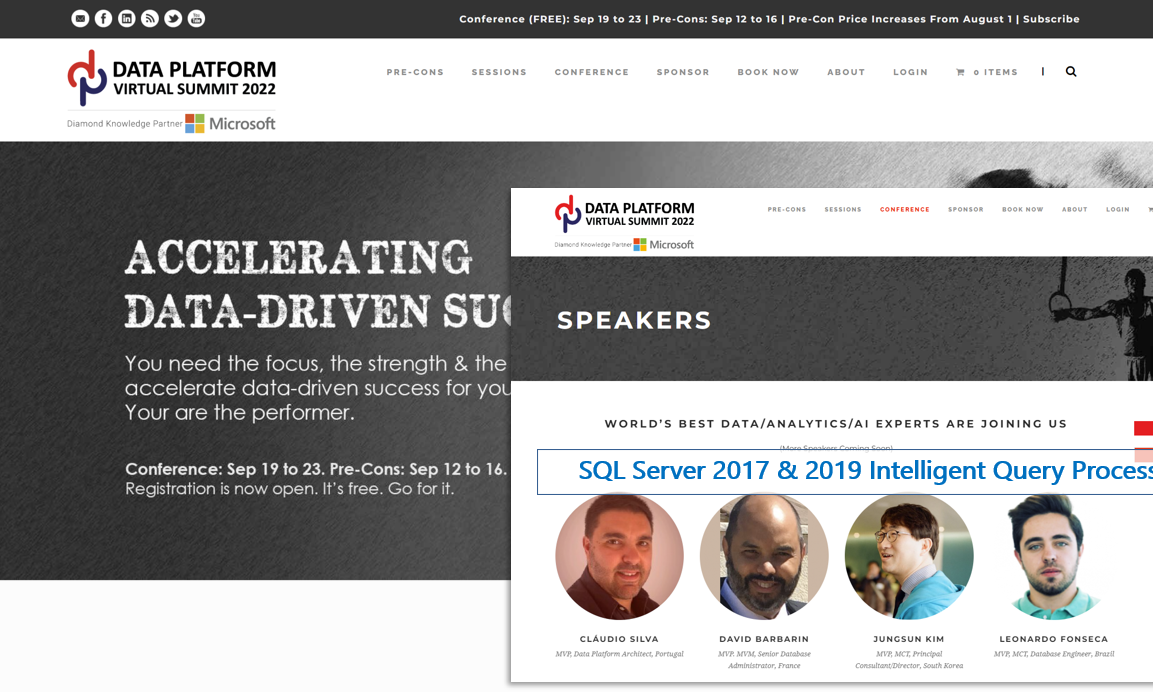Open the YouTube social icon
The width and height of the screenshot is (1153, 692).
tap(196, 19)
